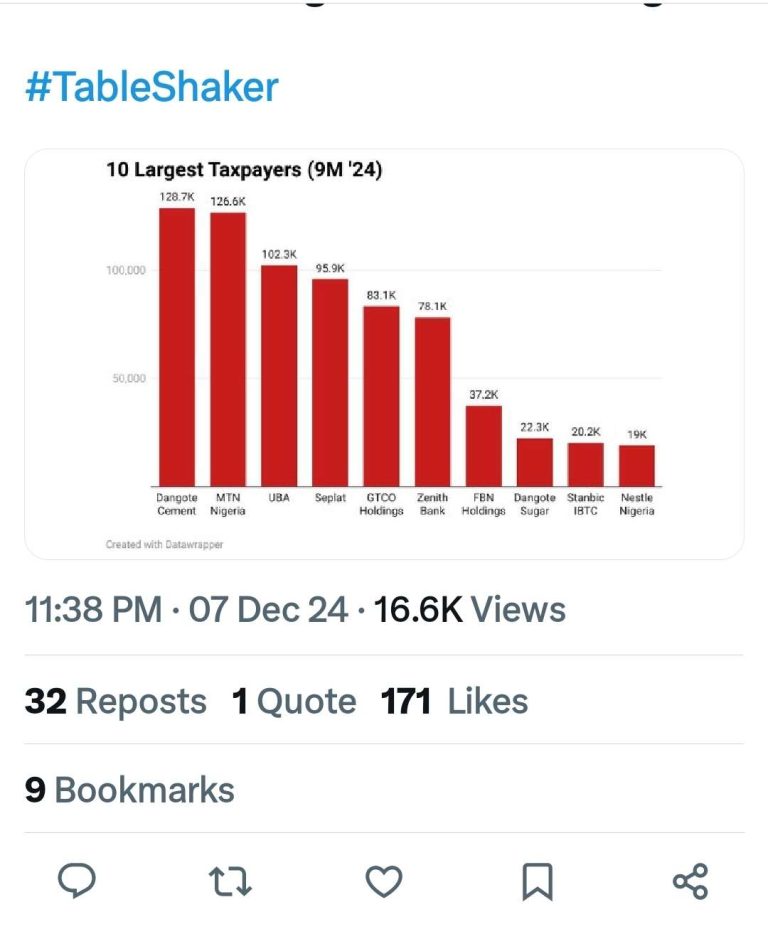Tap the Seplat bar in chart
The image size is (768, 929).
(x=330, y=381)
